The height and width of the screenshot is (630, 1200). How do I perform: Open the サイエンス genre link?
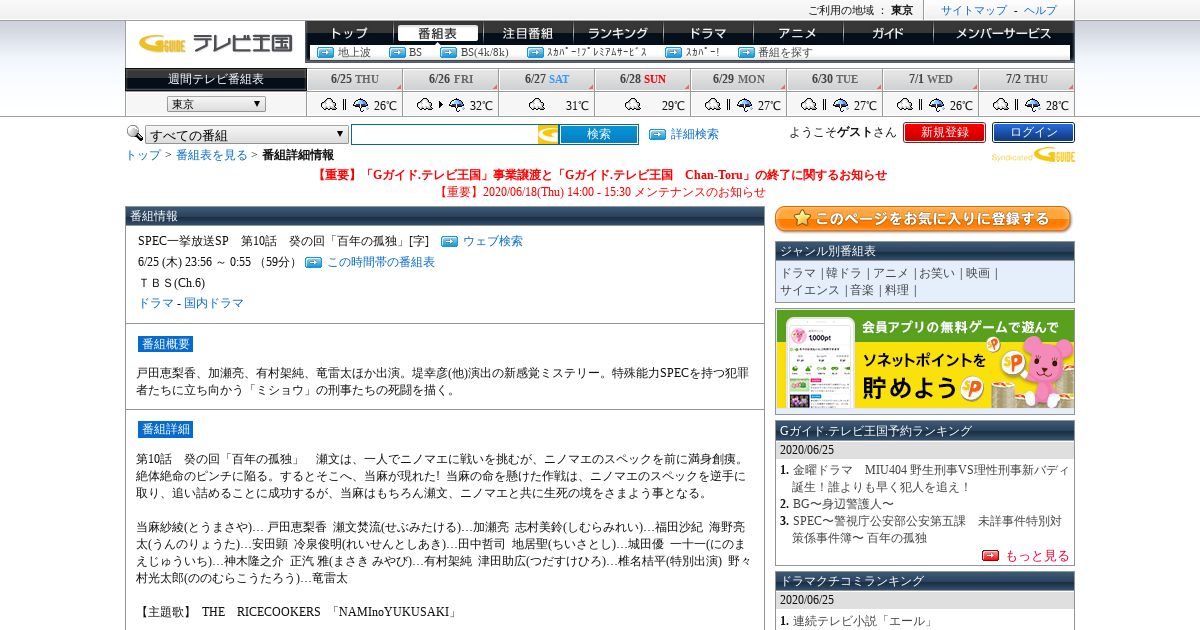click(810, 290)
